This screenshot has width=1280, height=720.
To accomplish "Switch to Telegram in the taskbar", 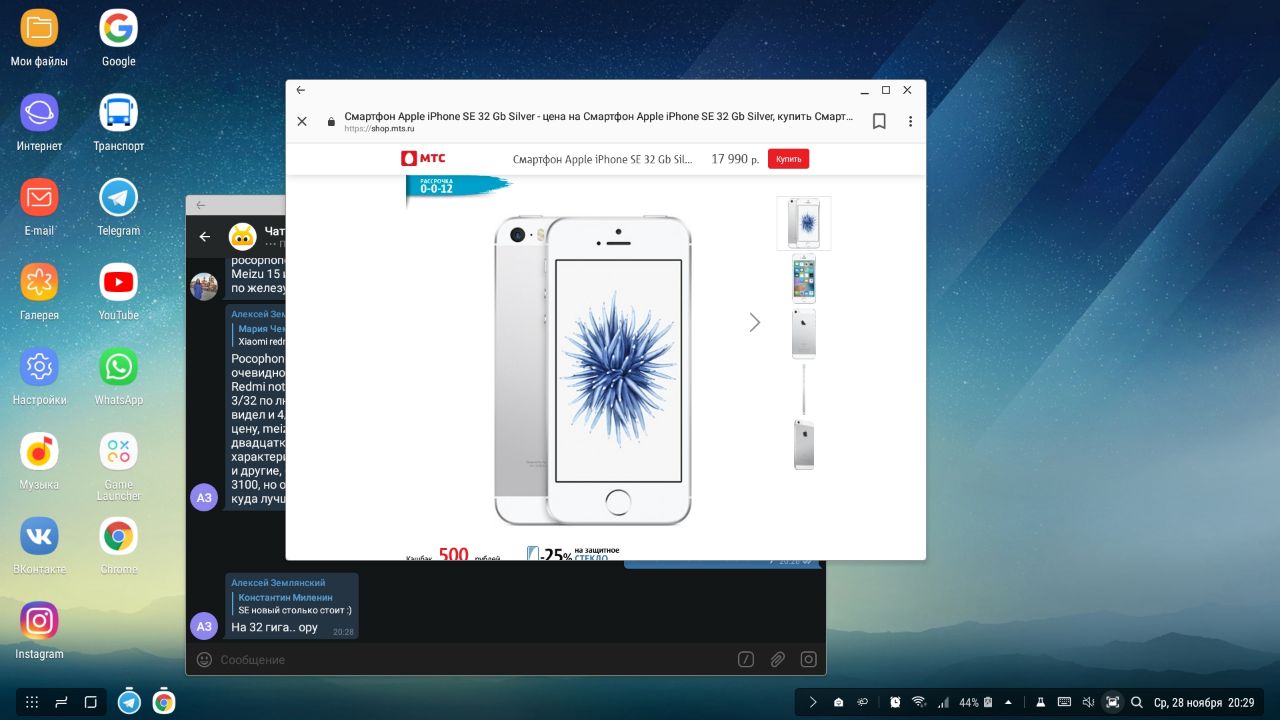I will [x=129, y=702].
